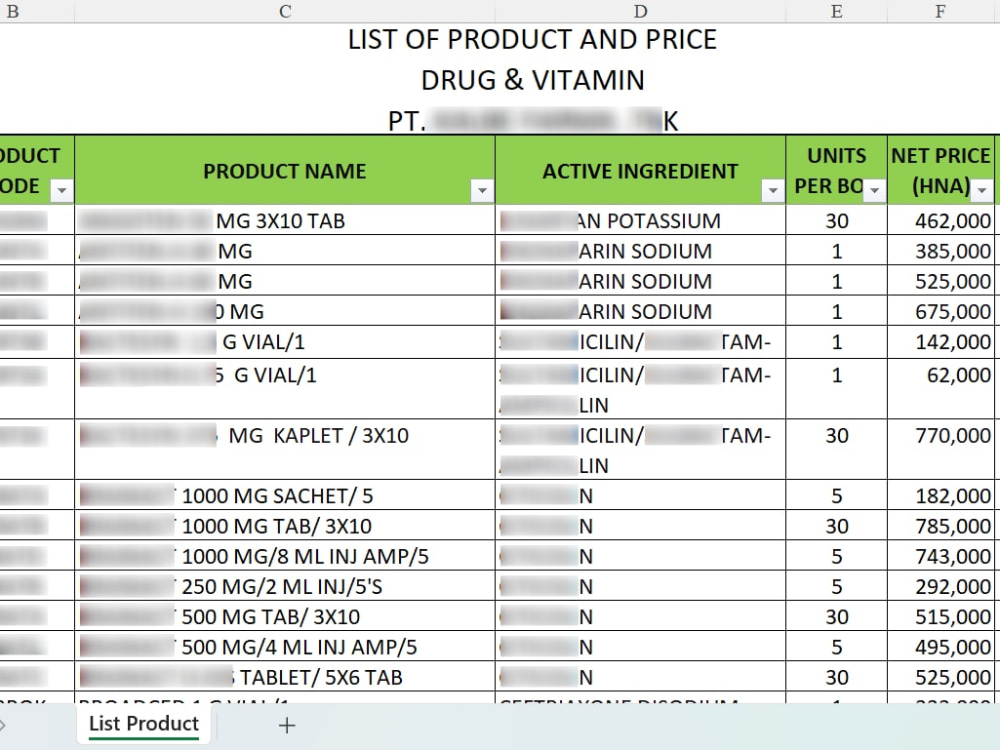The height and width of the screenshot is (750, 1000).
Task: Select the DRUG & VITAMIN subtitle cell
Action: coord(532,80)
